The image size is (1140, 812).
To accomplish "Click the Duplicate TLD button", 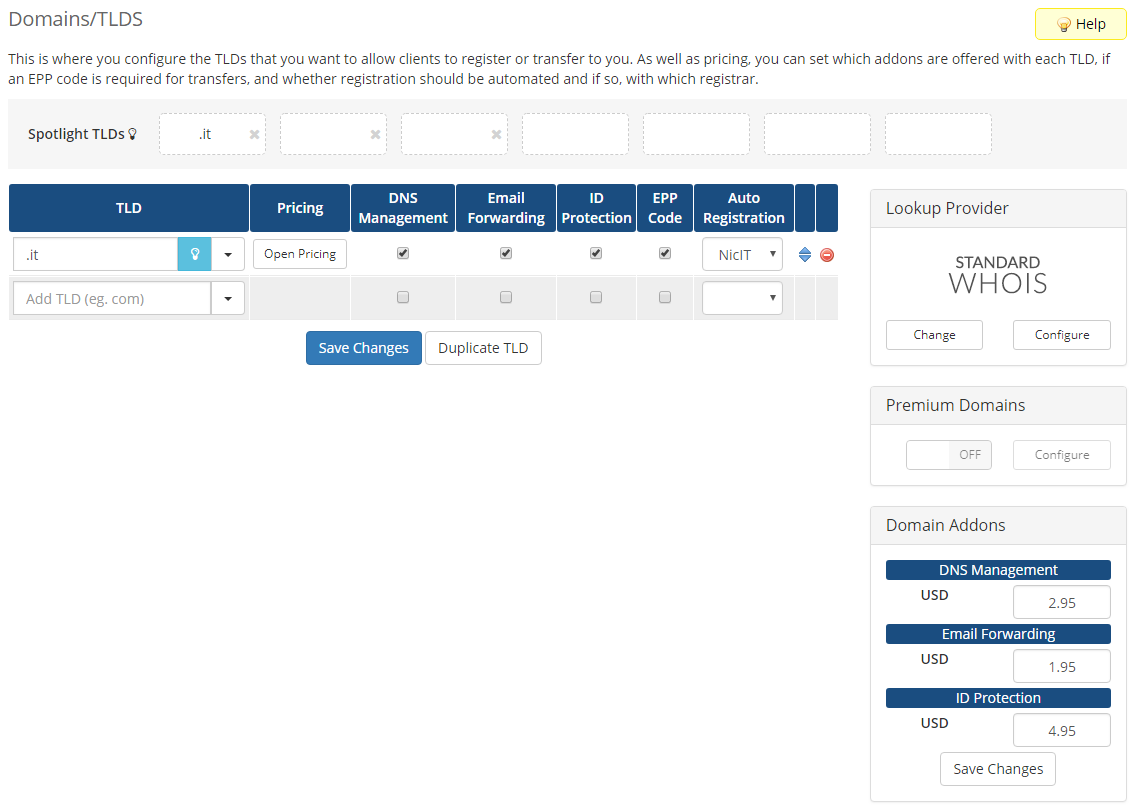I will coord(483,348).
